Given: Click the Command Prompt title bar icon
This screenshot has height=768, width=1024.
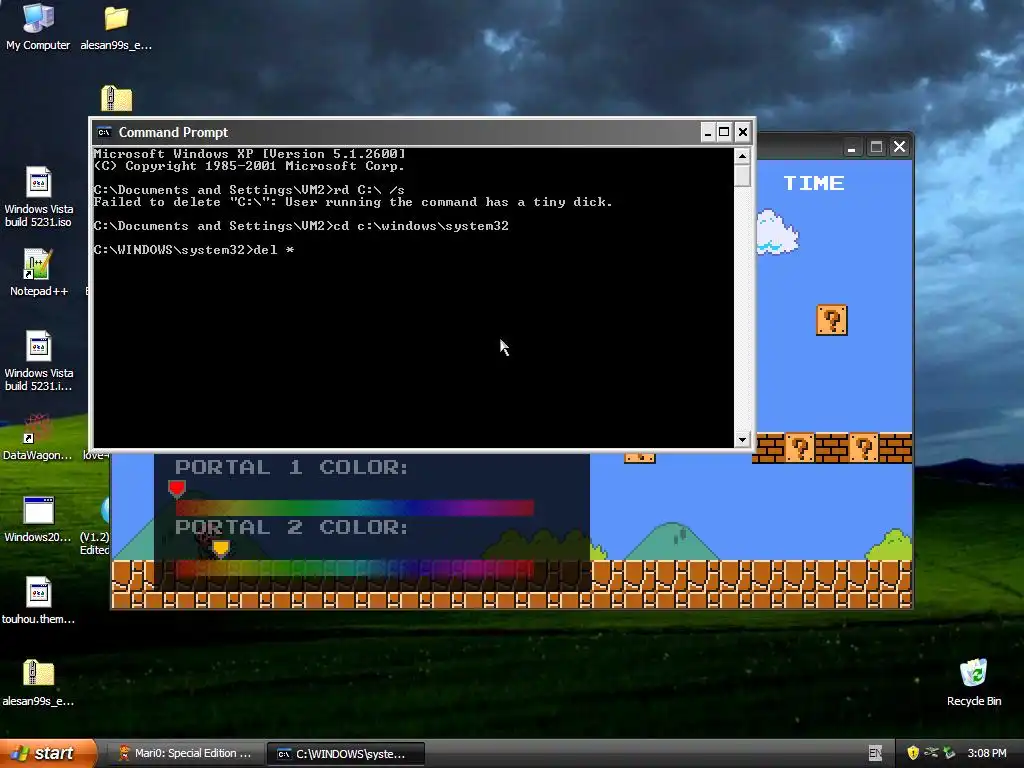Looking at the screenshot, I should pos(104,133).
